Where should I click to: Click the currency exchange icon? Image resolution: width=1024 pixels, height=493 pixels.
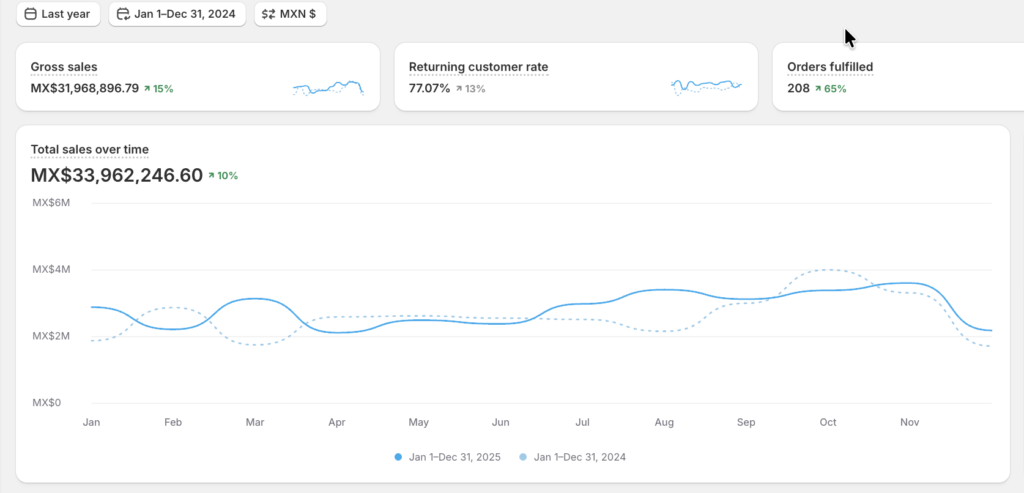coord(269,15)
